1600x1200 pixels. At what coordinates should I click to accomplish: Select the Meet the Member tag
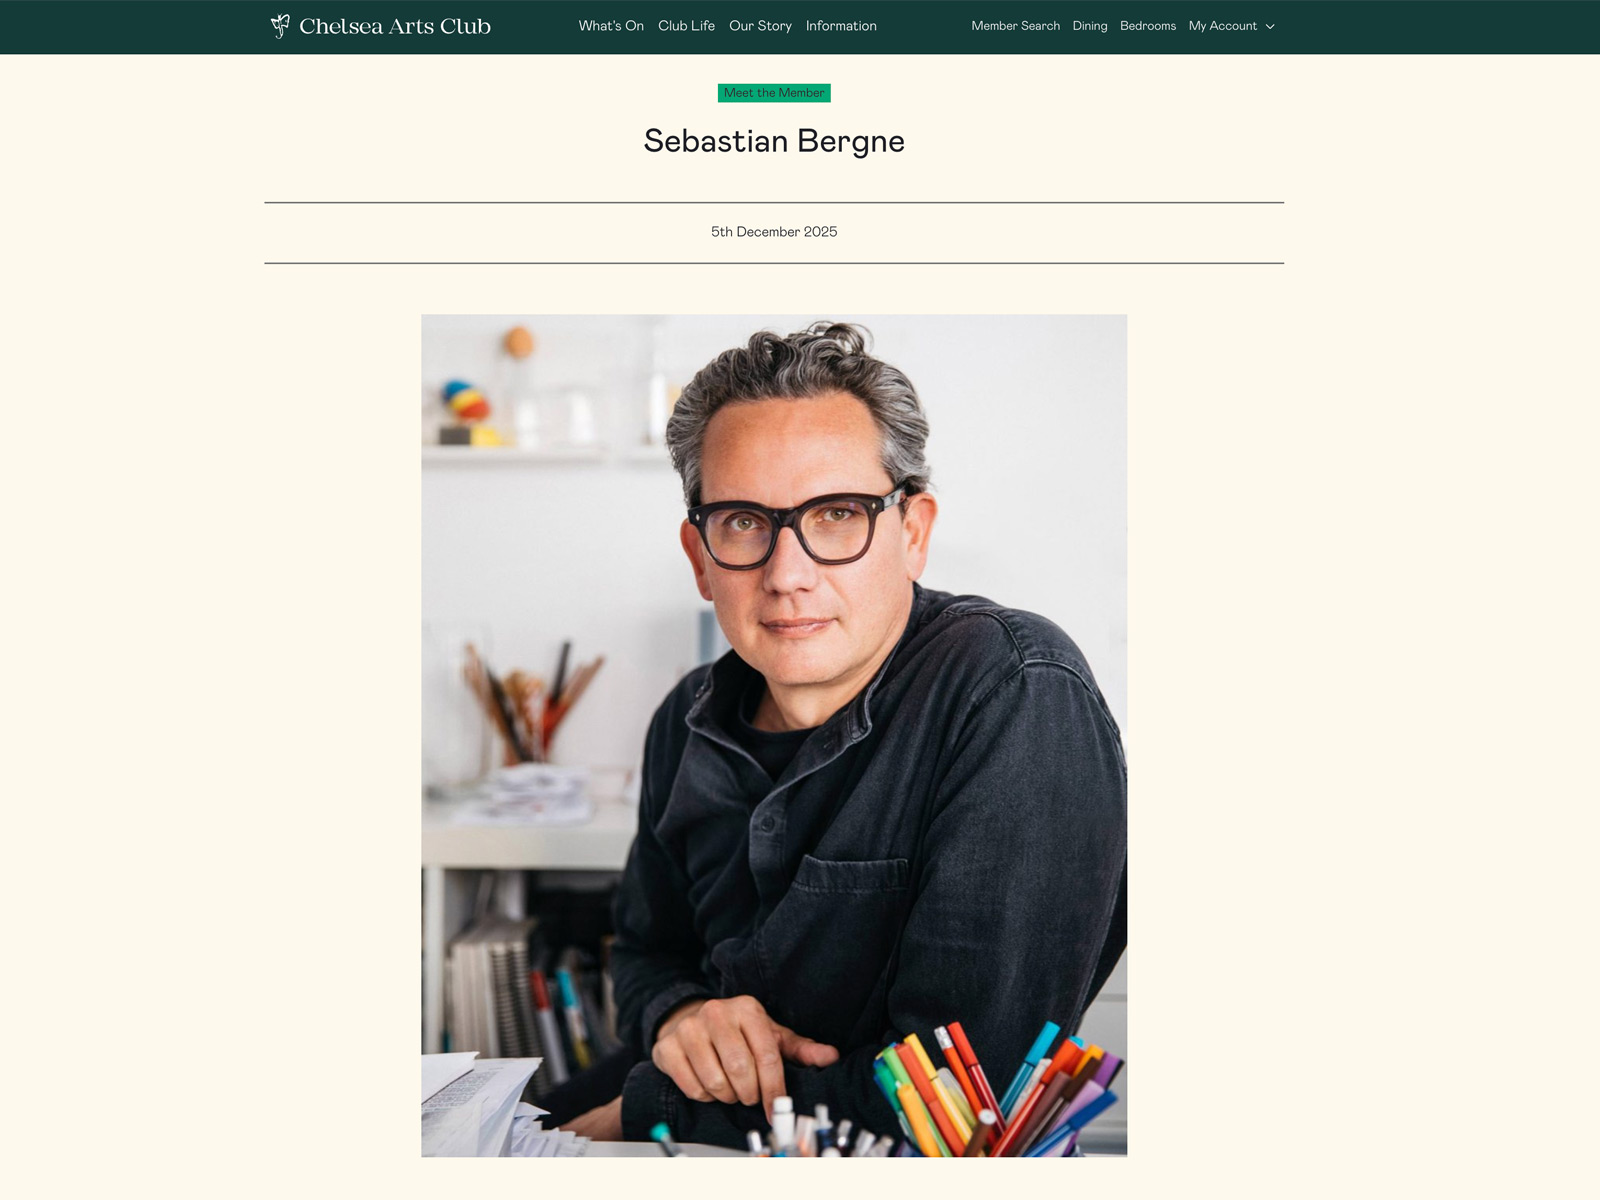pyautogui.click(x=774, y=93)
